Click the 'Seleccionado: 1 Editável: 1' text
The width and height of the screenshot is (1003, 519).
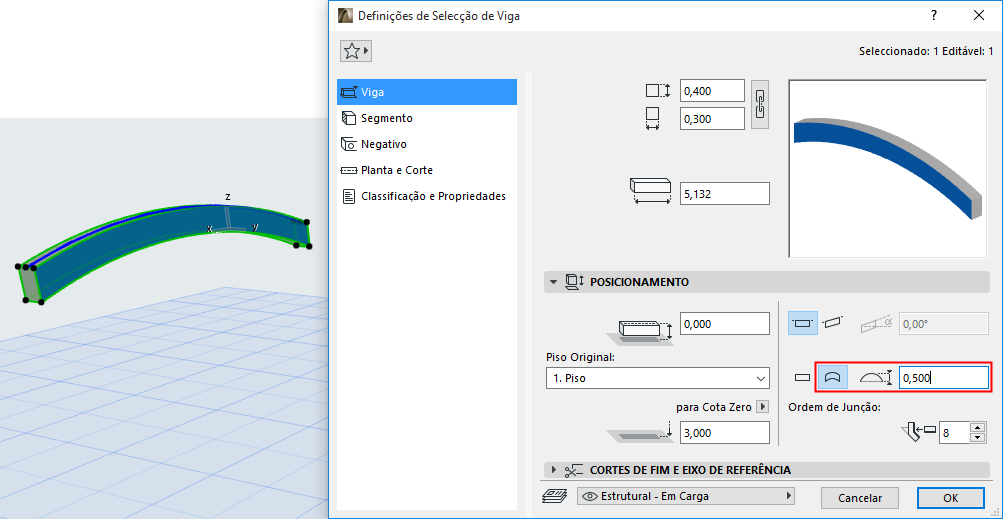(926, 51)
